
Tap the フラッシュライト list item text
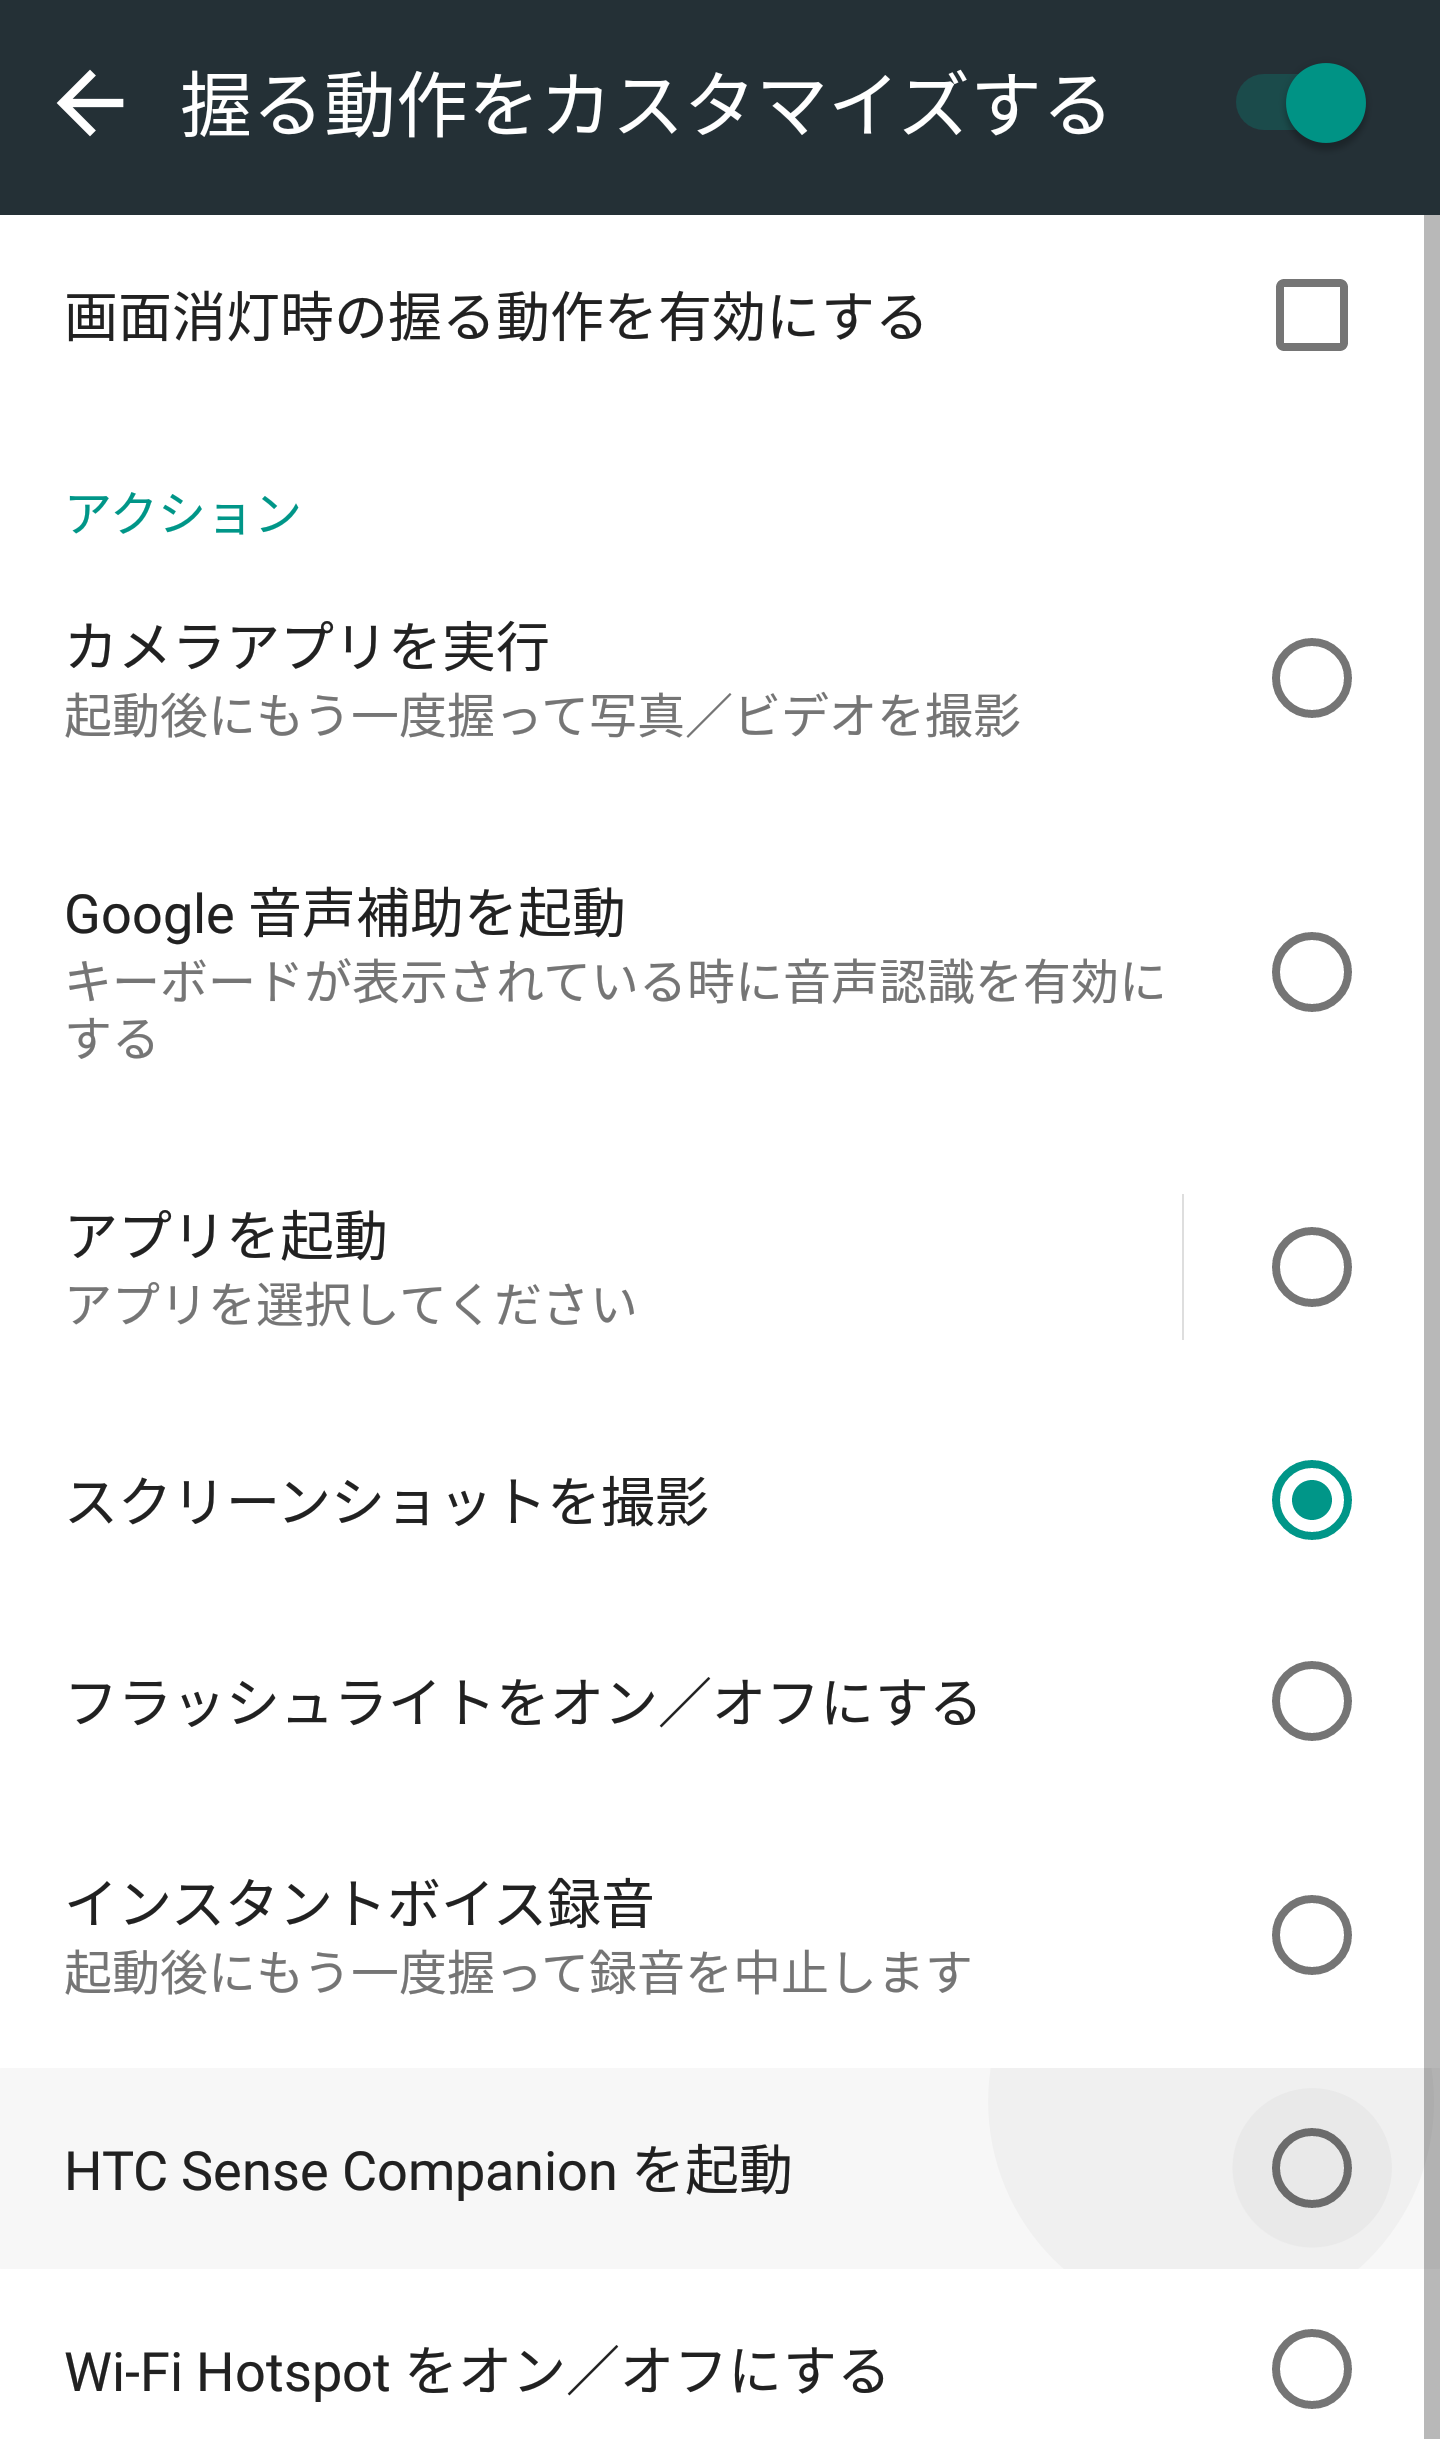point(522,1703)
